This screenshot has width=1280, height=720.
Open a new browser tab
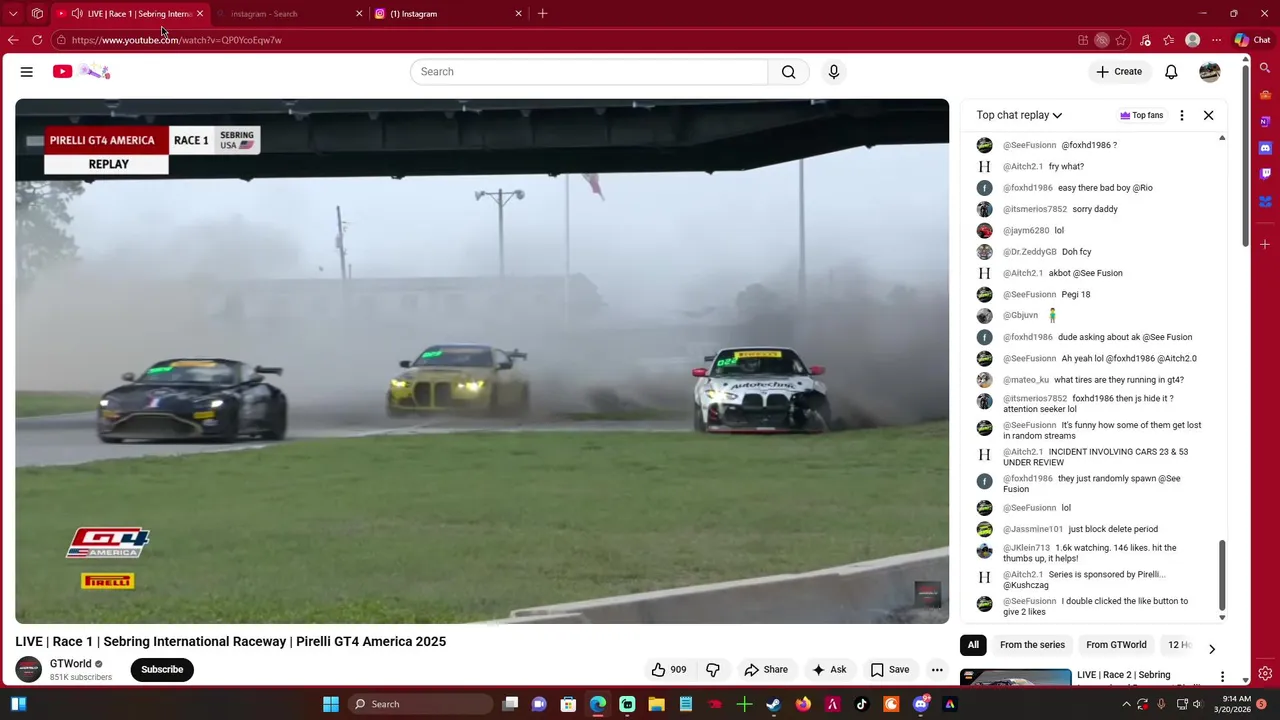(x=542, y=14)
